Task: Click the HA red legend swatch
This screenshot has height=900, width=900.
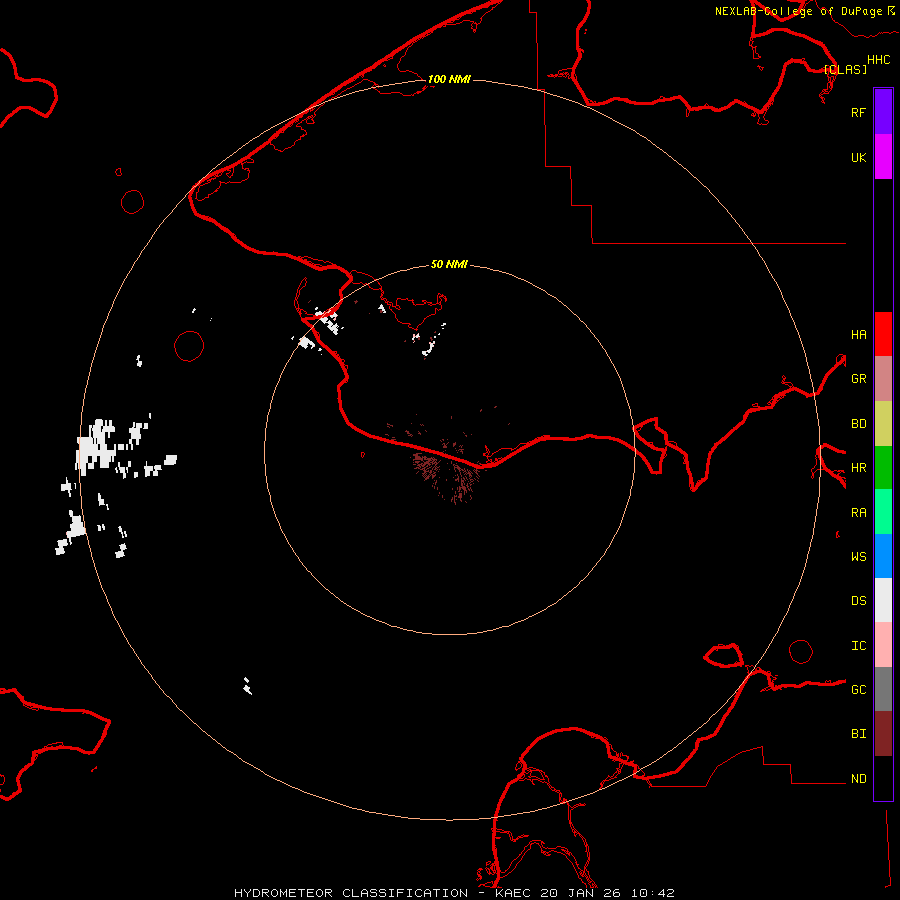Action: pos(883,334)
